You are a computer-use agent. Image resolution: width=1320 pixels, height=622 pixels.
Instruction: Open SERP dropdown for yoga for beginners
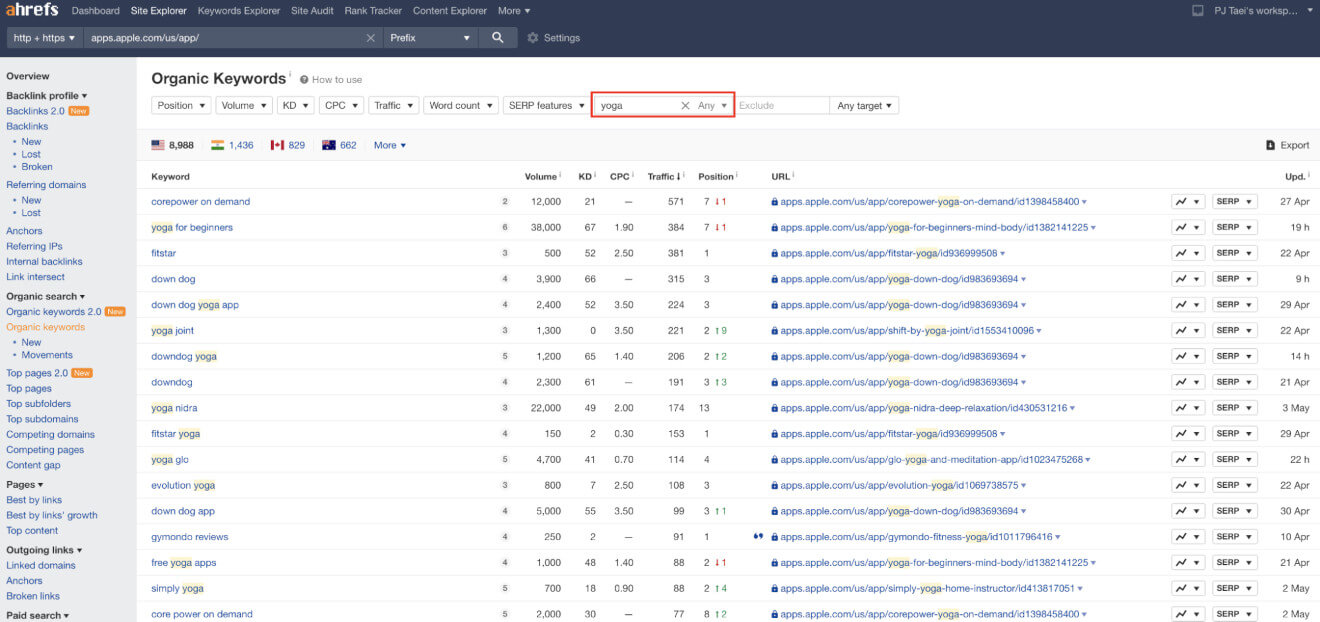(1235, 227)
